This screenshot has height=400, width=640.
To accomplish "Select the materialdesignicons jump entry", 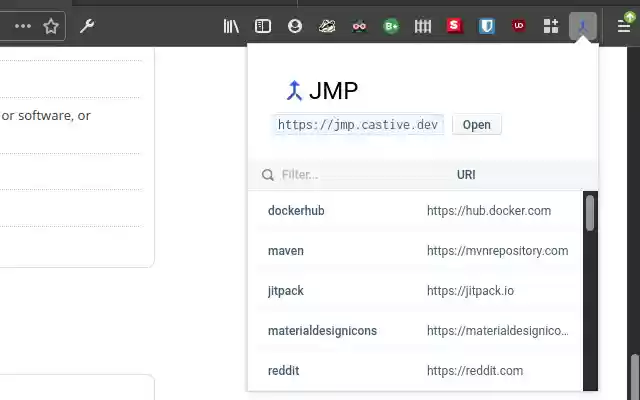I will (x=322, y=331).
